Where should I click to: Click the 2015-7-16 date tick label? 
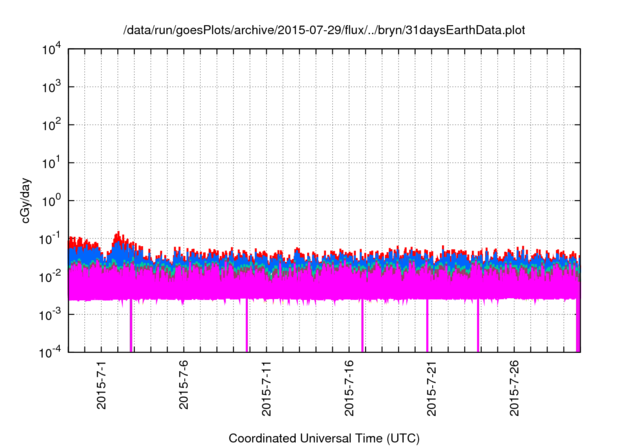pos(349,388)
